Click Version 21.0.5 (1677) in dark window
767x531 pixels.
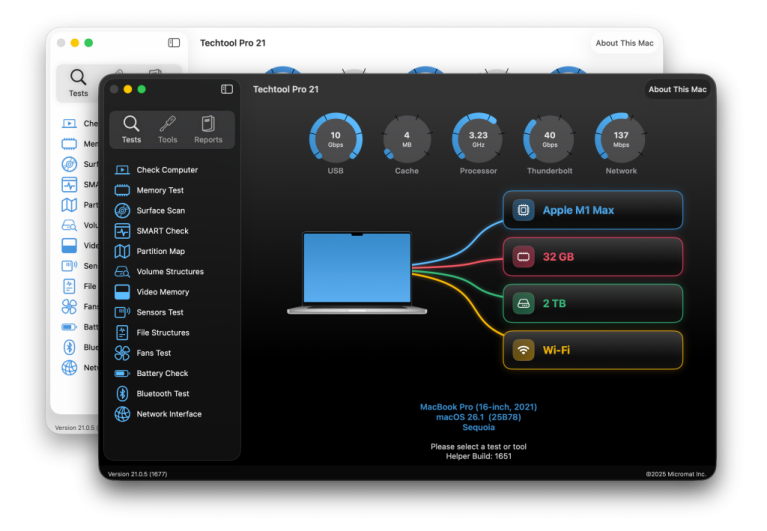click(x=137, y=474)
